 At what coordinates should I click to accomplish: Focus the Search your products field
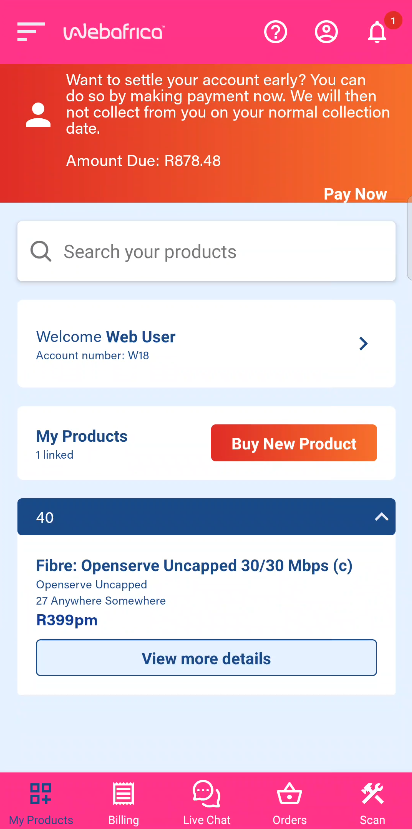pos(206,252)
